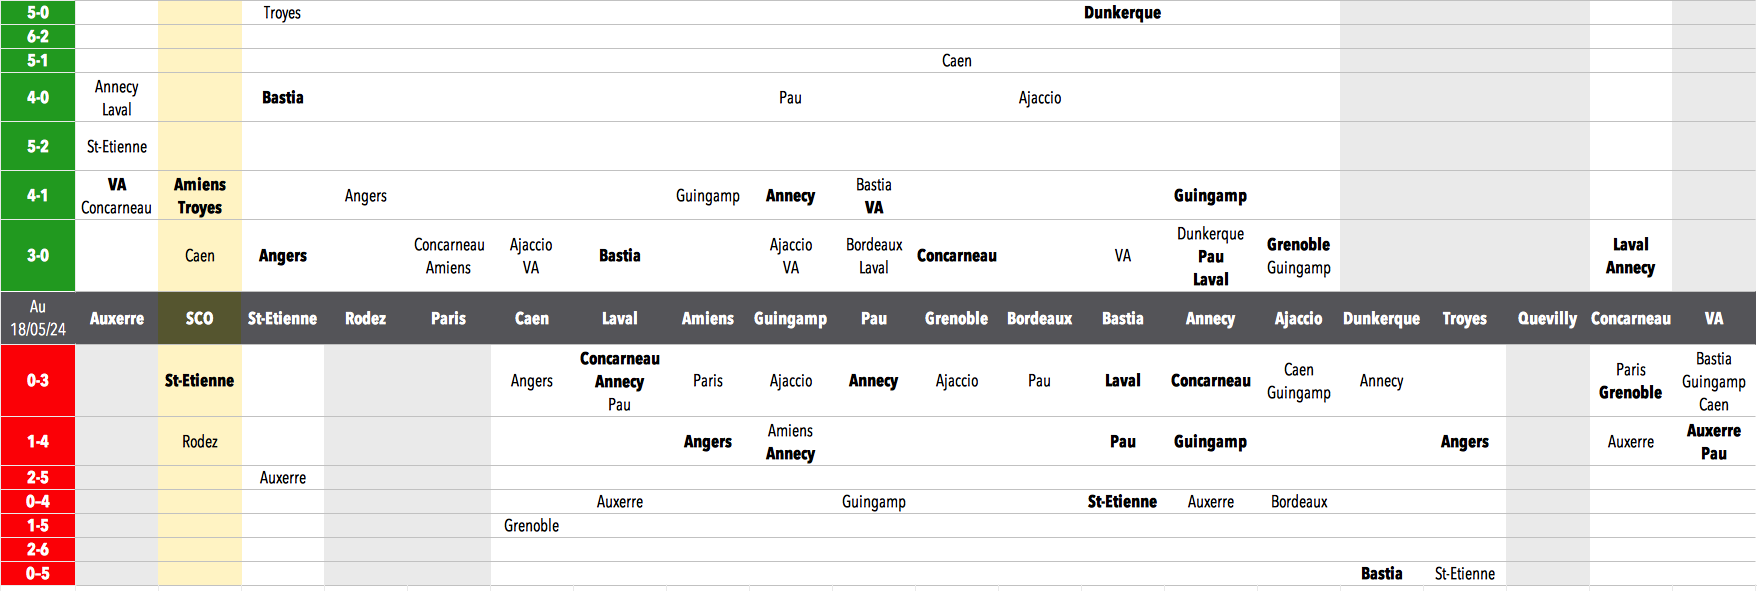Select the green 6-2 score row label
This screenshot has height=591, width=1763.
(38, 37)
